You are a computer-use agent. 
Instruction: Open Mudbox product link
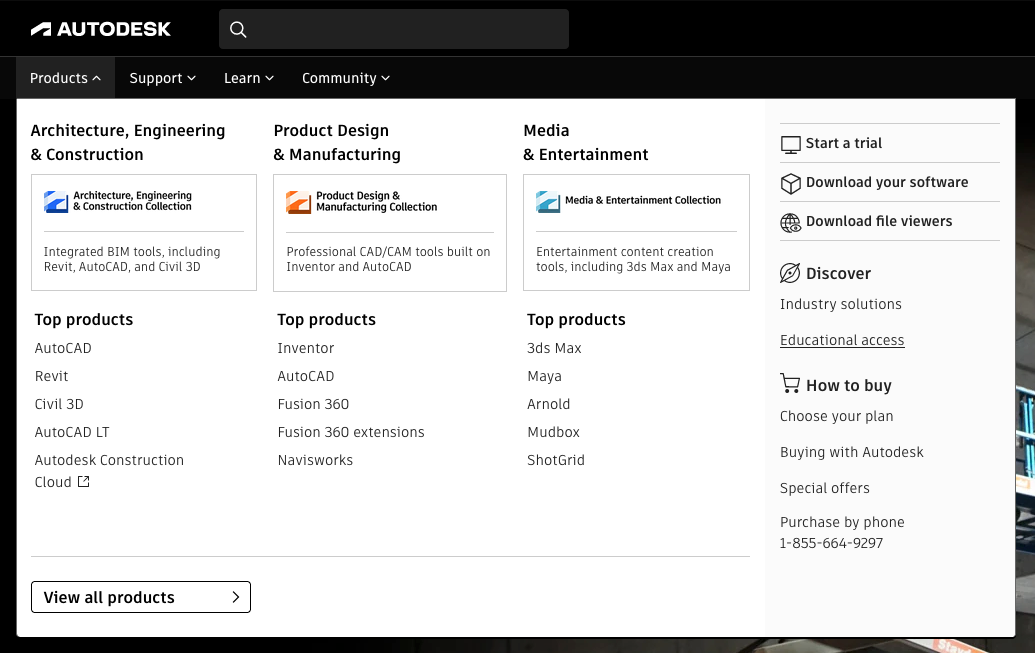click(x=553, y=432)
